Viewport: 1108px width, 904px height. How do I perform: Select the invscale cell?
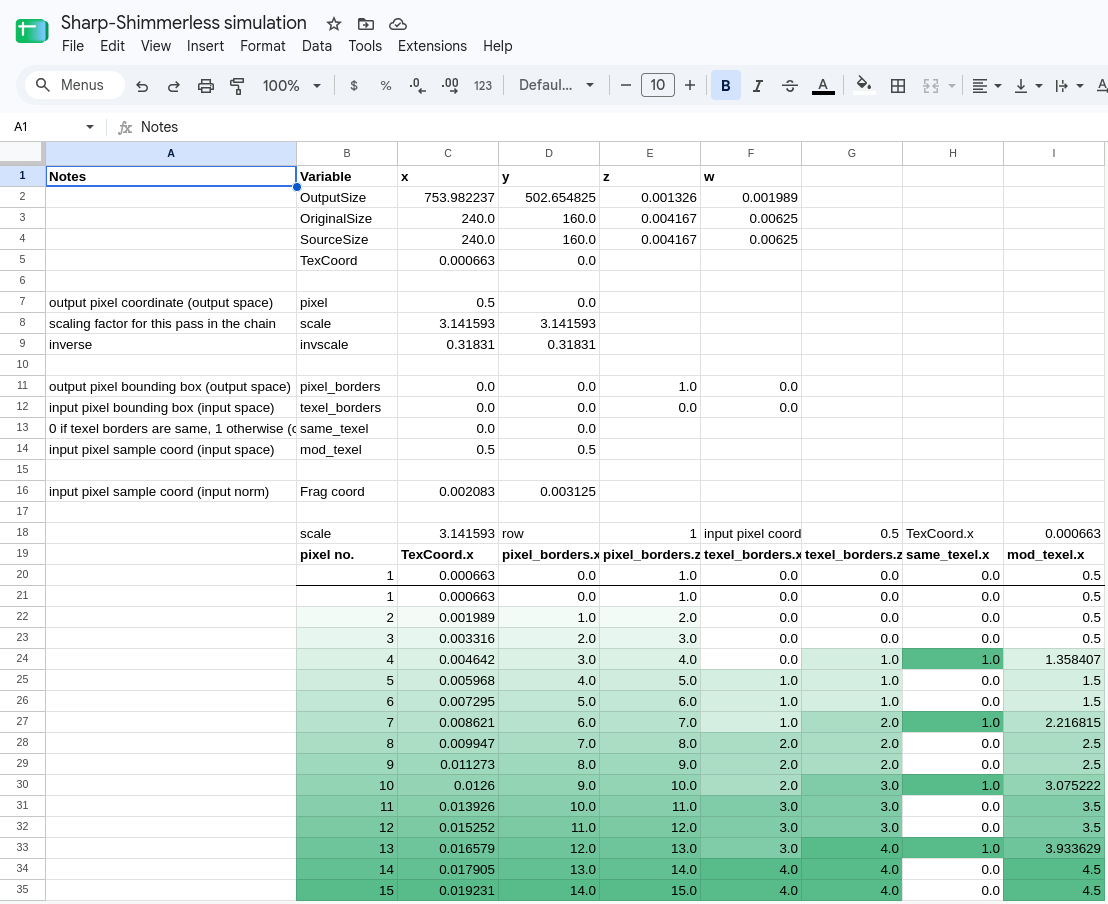pyautogui.click(x=346, y=344)
